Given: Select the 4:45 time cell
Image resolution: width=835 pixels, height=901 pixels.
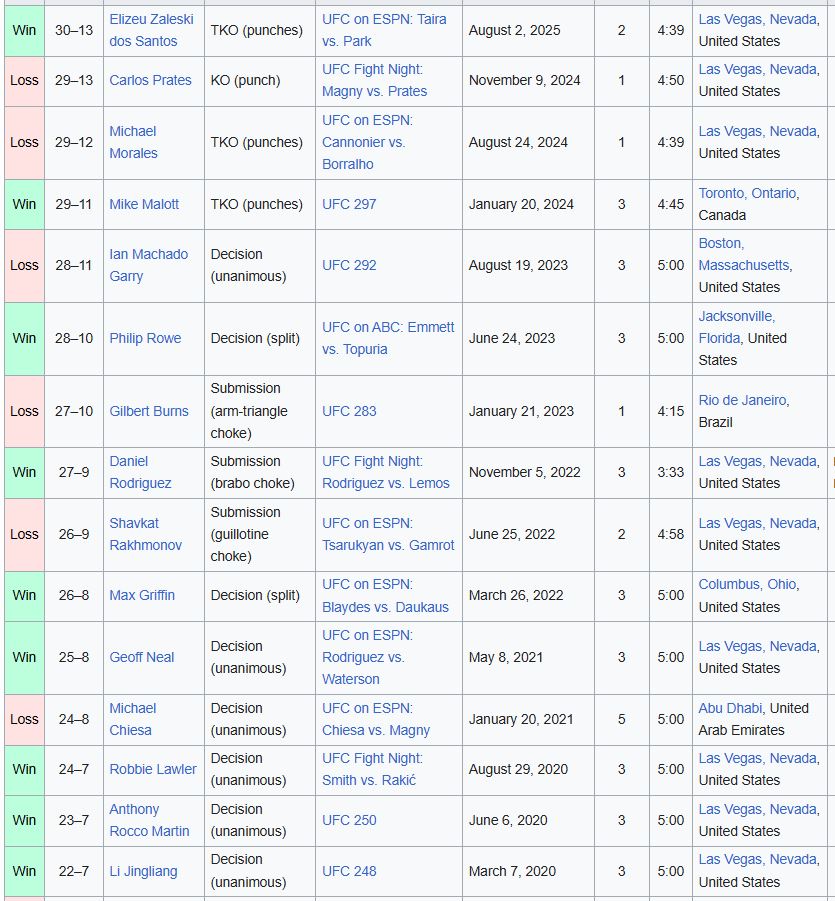Looking at the screenshot, I should (671, 205).
